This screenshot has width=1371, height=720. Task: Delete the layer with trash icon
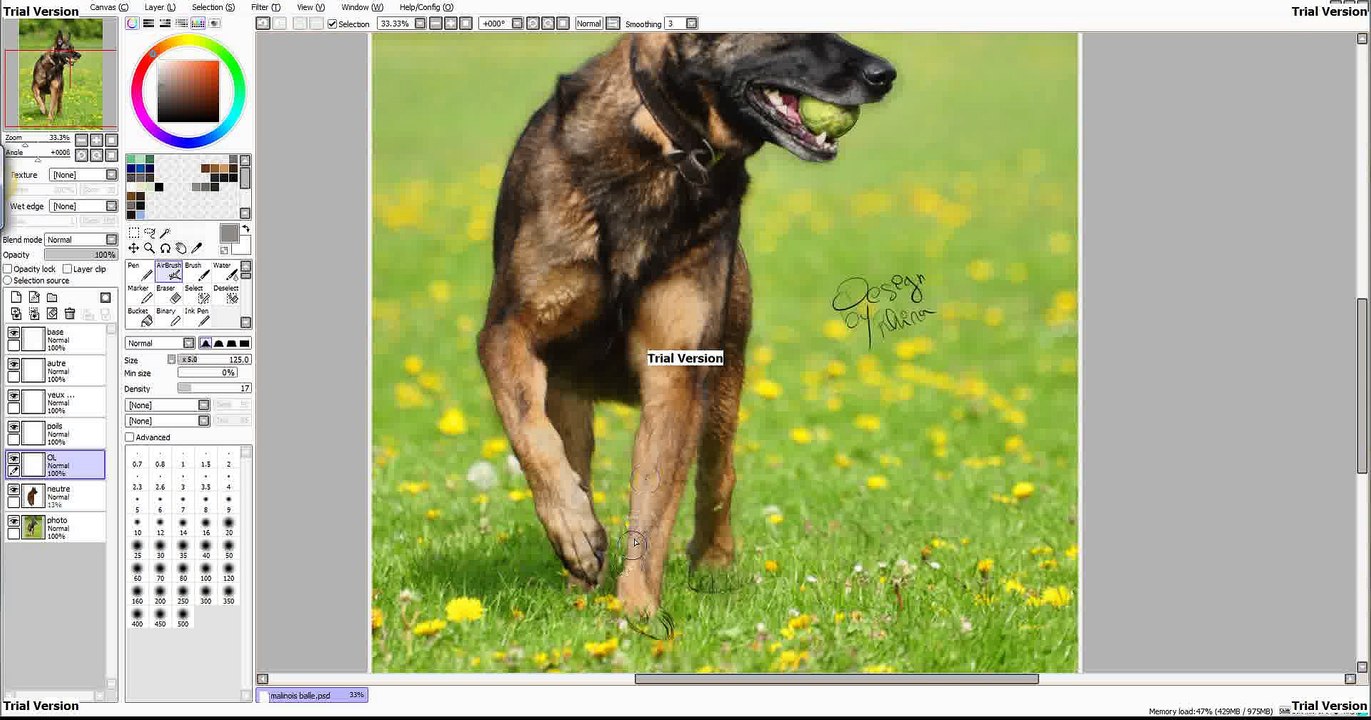pos(70,314)
